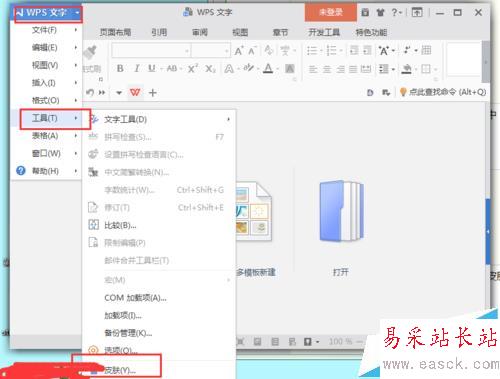This screenshot has height=379, width=500.
Task: Click the align left icon
Action: coord(313,69)
